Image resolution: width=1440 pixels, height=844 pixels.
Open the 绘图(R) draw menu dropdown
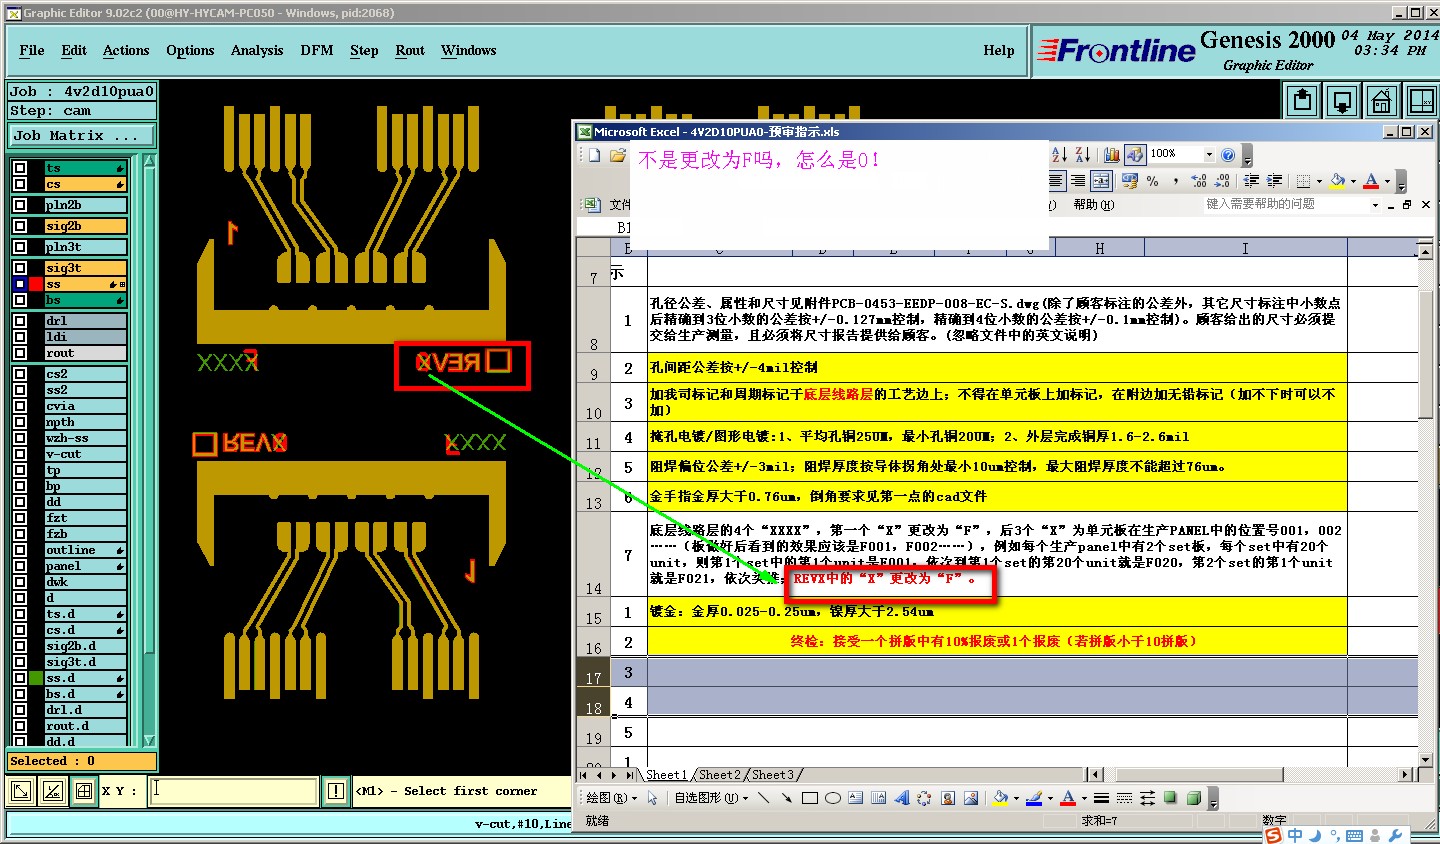[x=612, y=798]
